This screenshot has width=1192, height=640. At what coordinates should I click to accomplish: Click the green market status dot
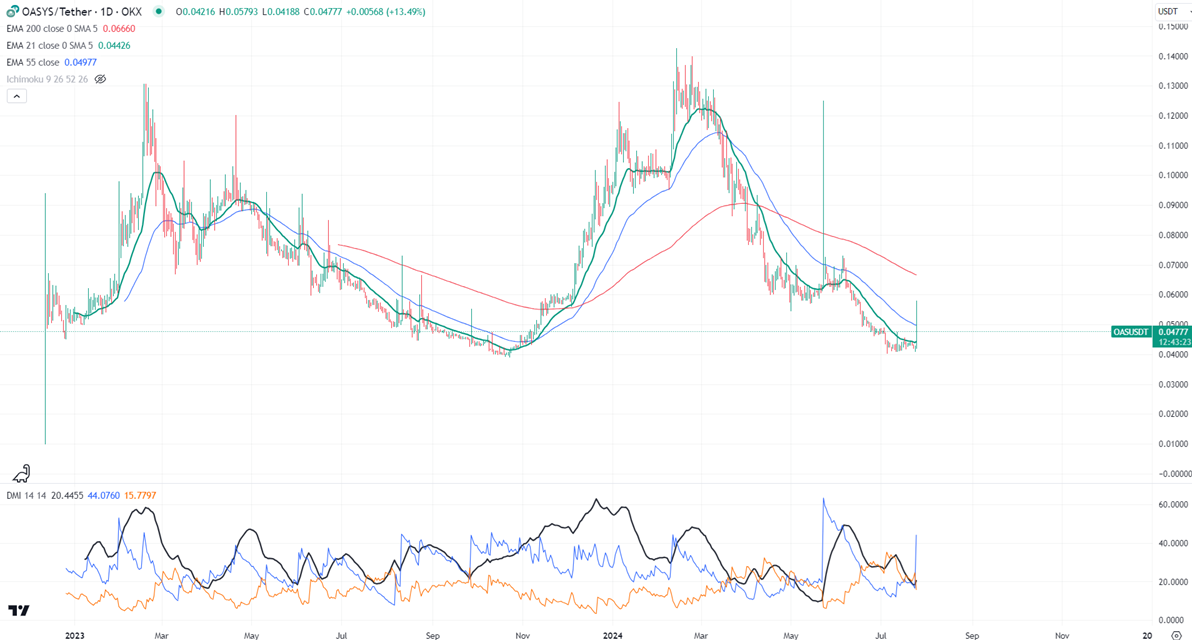(x=158, y=11)
